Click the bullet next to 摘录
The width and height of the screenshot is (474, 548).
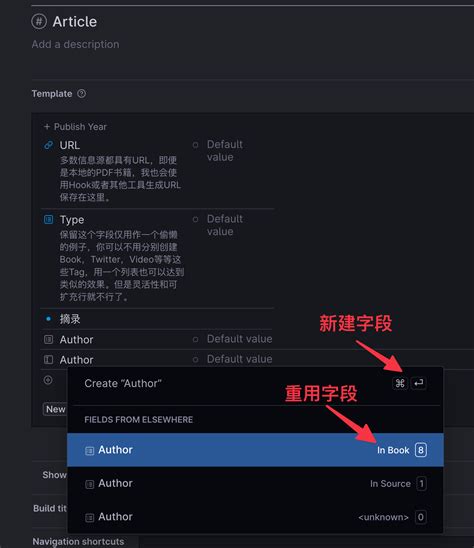click(48, 319)
